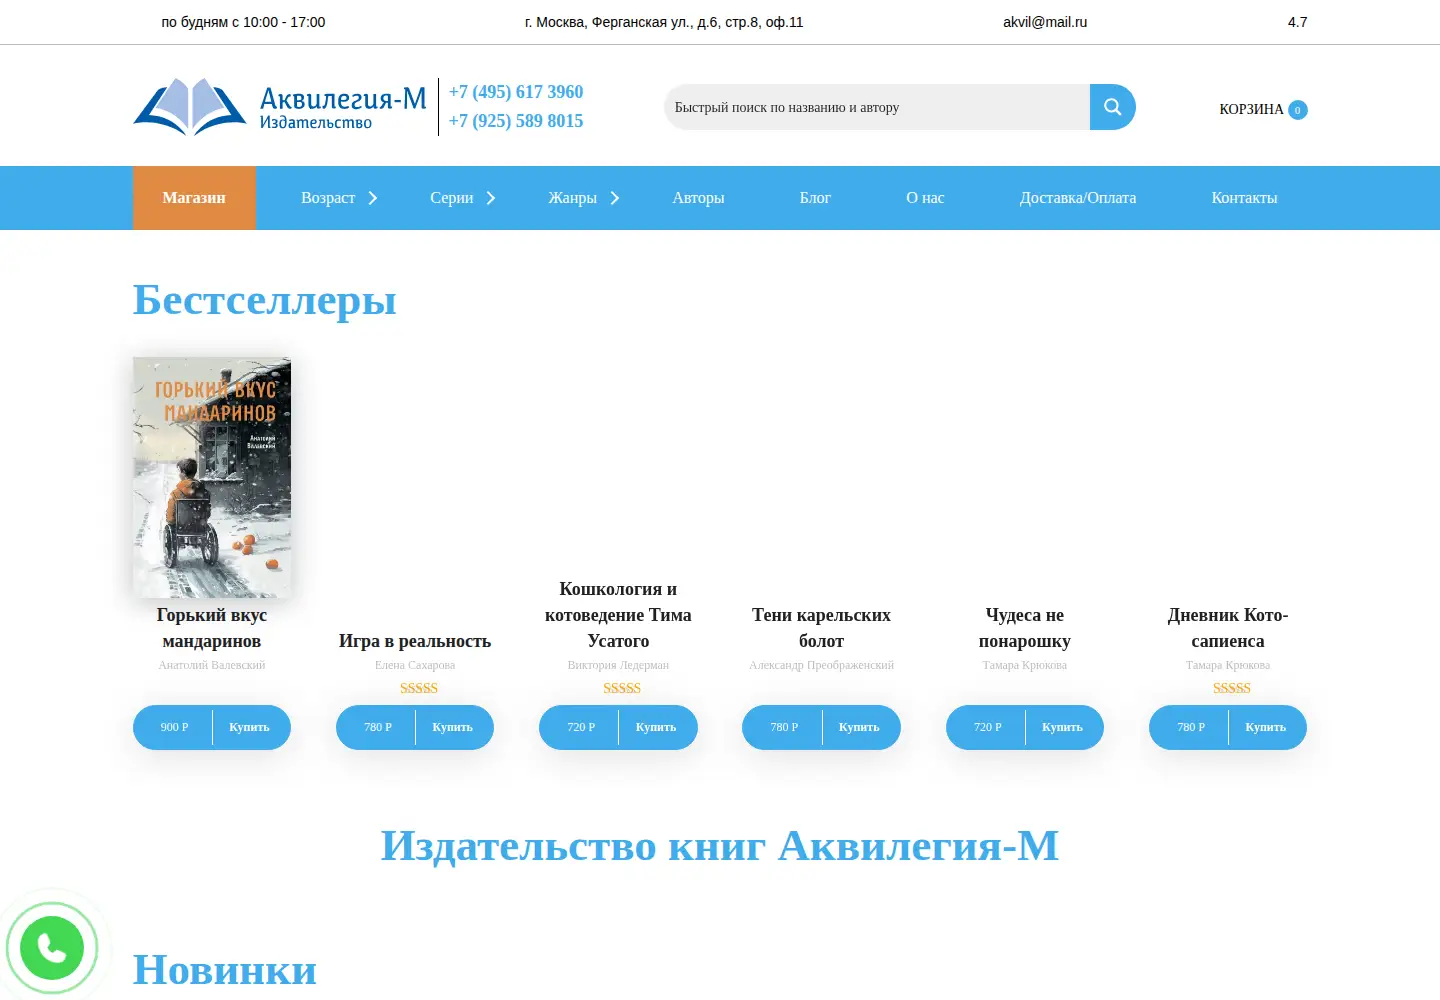Open the О нас page

coord(925,198)
